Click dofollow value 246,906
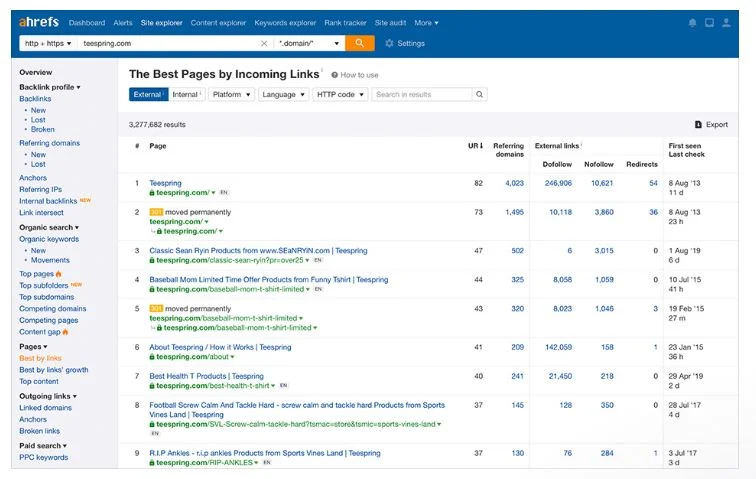 point(558,183)
